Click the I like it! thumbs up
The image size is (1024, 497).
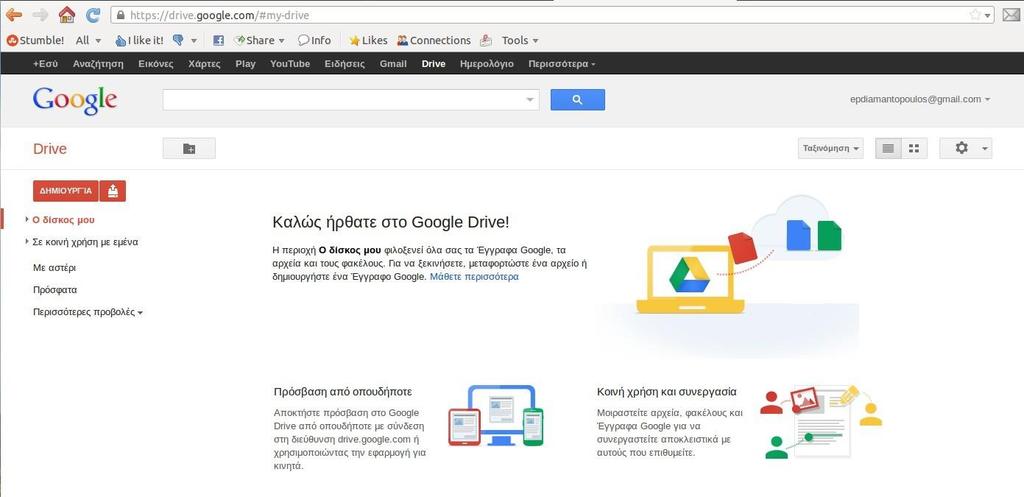pyautogui.click(x=139, y=40)
